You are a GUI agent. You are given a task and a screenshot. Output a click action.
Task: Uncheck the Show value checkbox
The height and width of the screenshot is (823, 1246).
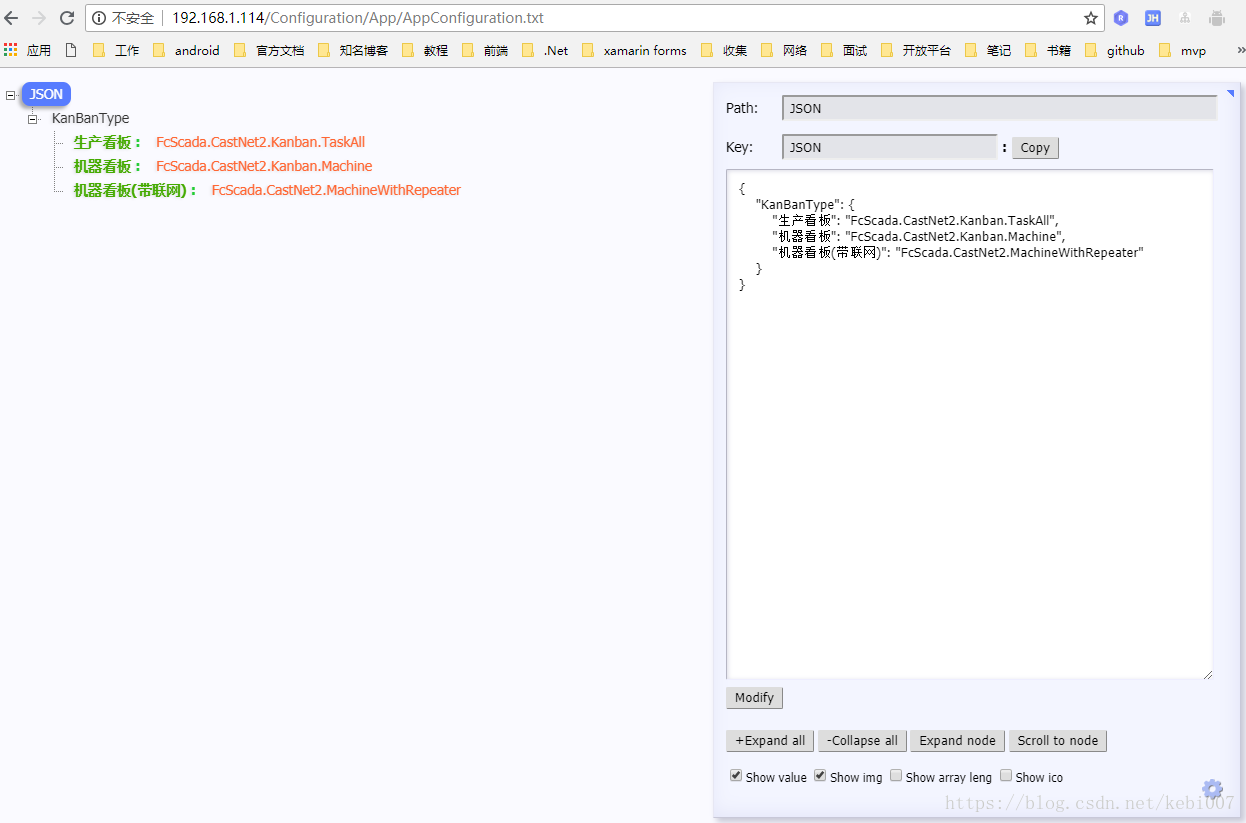[x=736, y=775]
